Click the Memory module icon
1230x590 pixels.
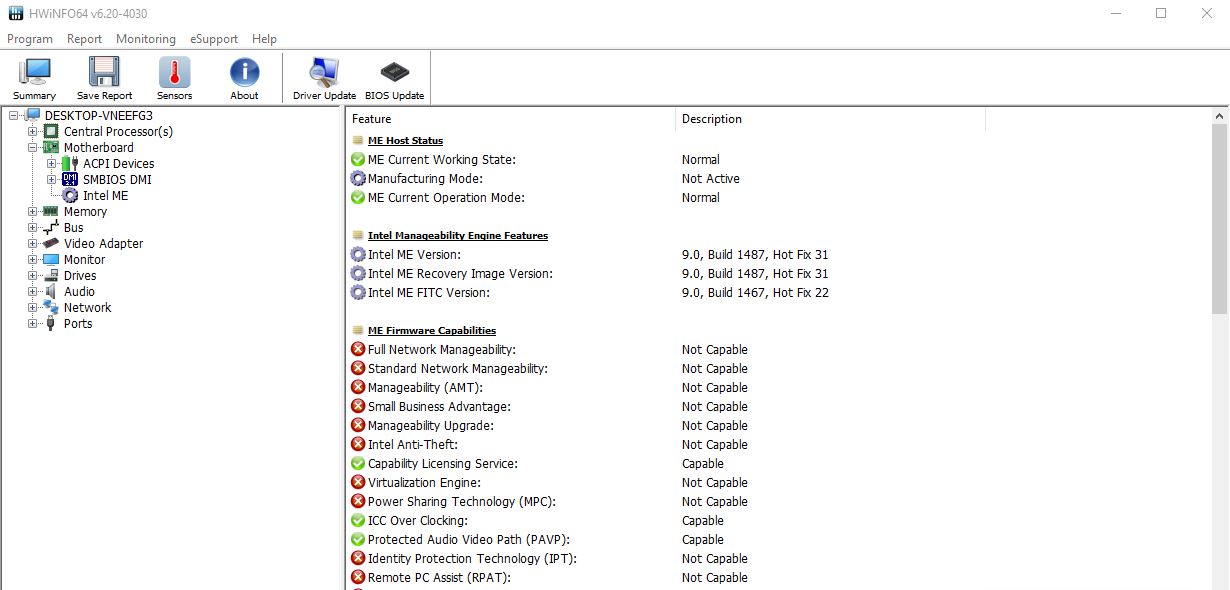click(51, 211)
